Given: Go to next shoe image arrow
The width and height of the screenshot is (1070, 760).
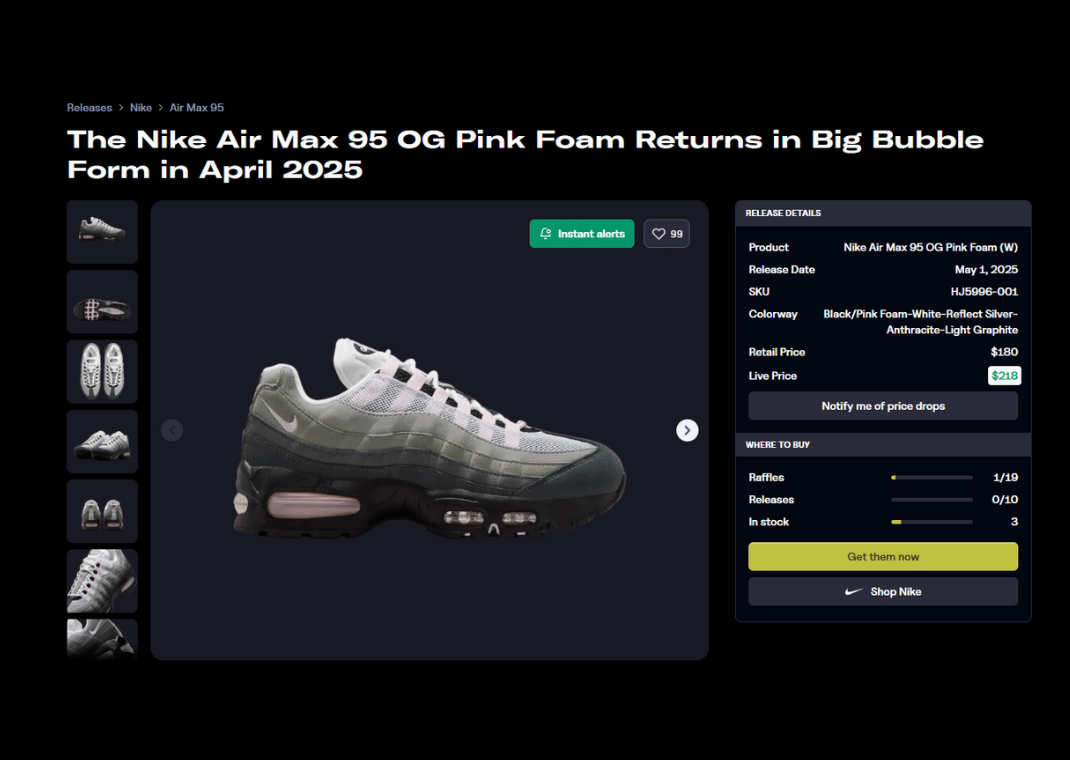Looking at the screenshot, I should pos(687,430).
